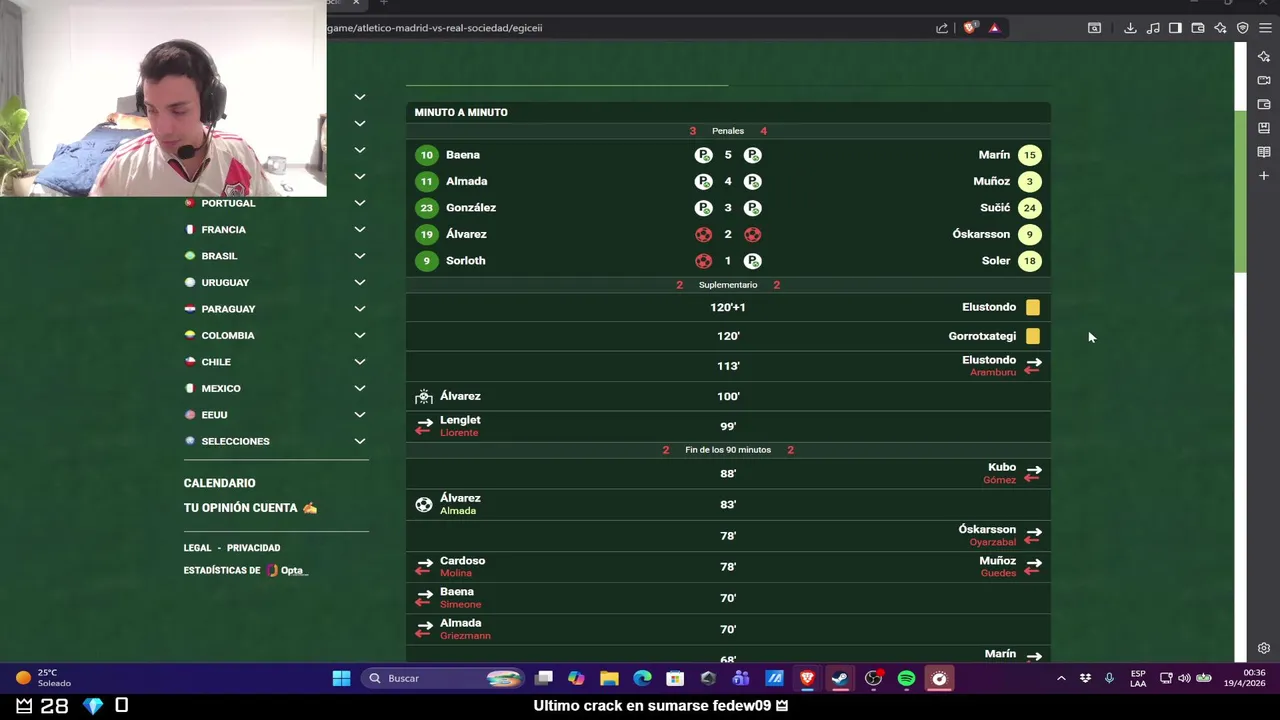Screen dimensions: 1280x720
Task: Open the Brave Shields lion icon
Action: click(969, 28)
